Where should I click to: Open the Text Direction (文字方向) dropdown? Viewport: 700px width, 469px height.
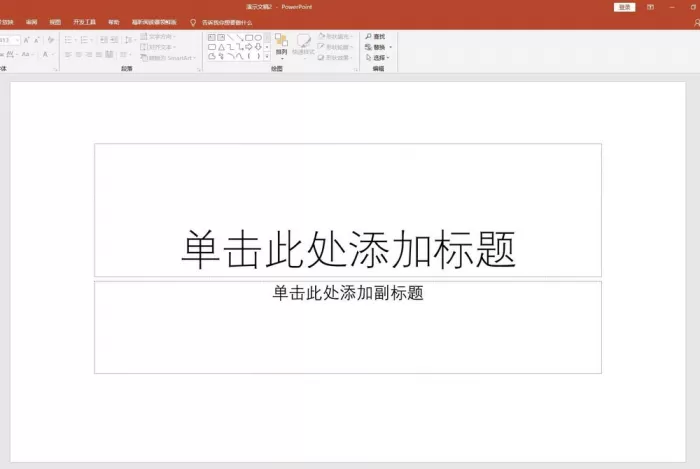158,37
